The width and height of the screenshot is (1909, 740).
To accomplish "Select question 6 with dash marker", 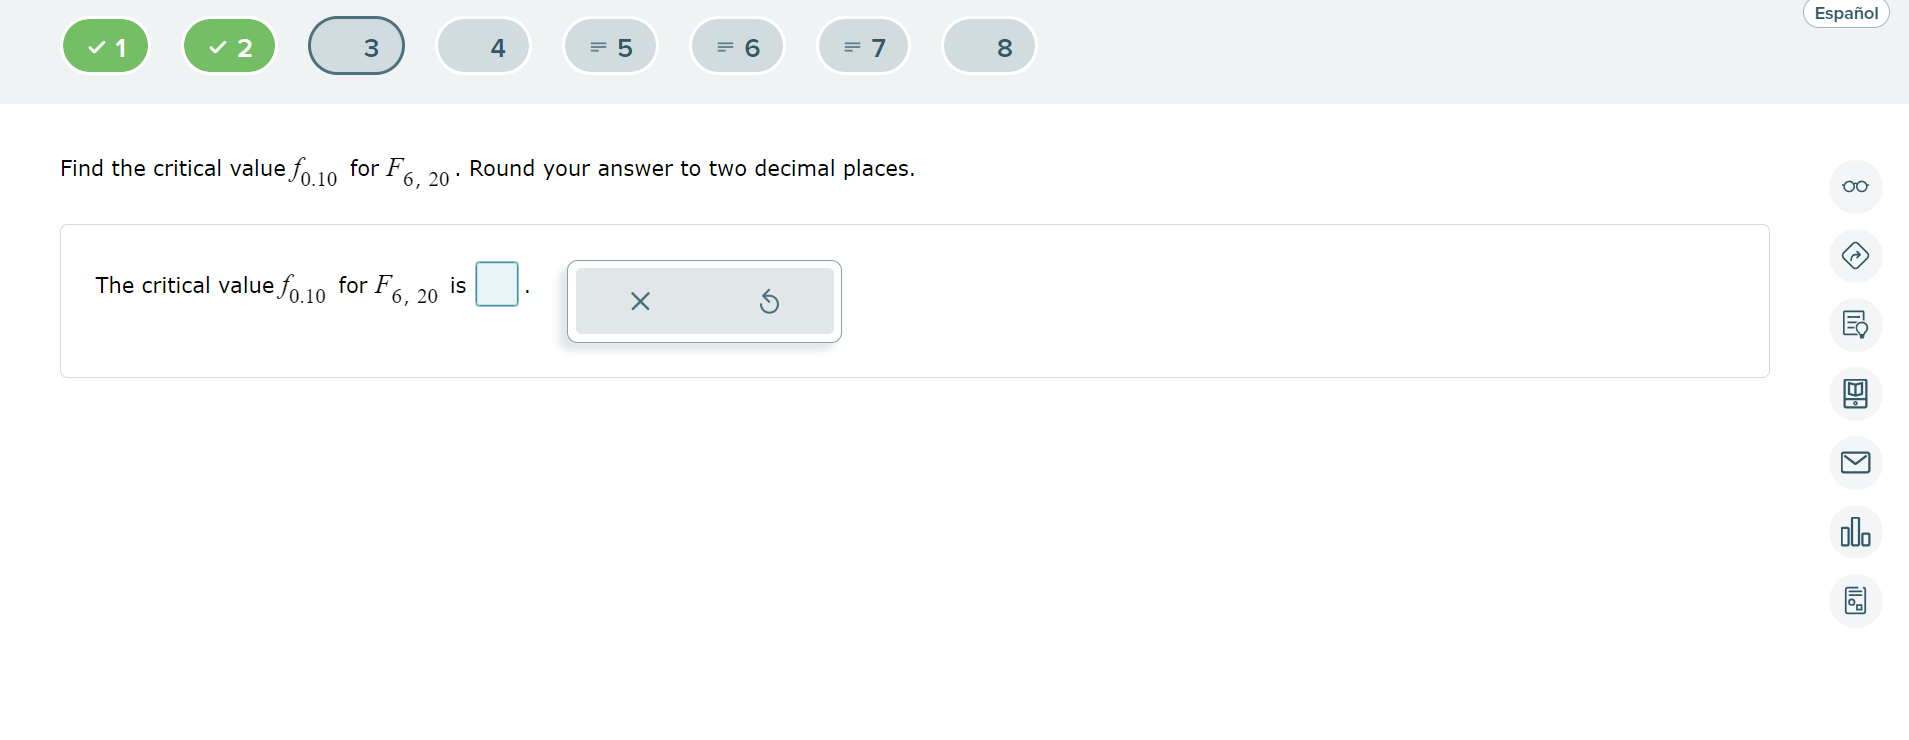I will [737, 45].
